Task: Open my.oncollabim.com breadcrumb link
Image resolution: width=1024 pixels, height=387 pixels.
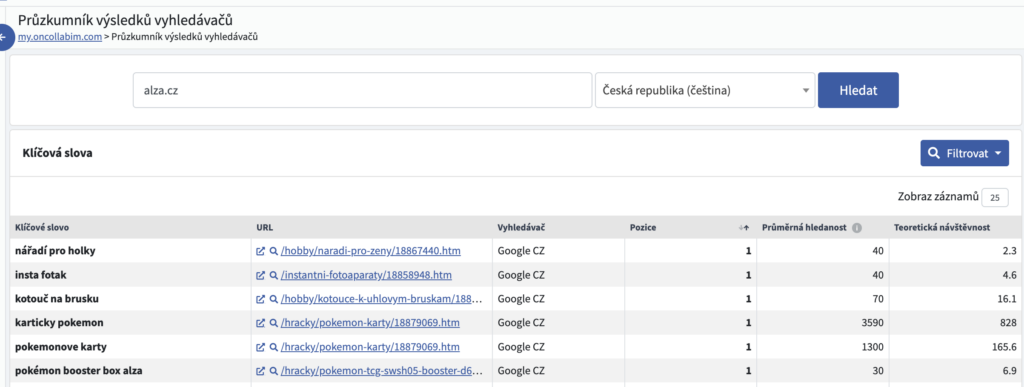Action: coord(59,37)
